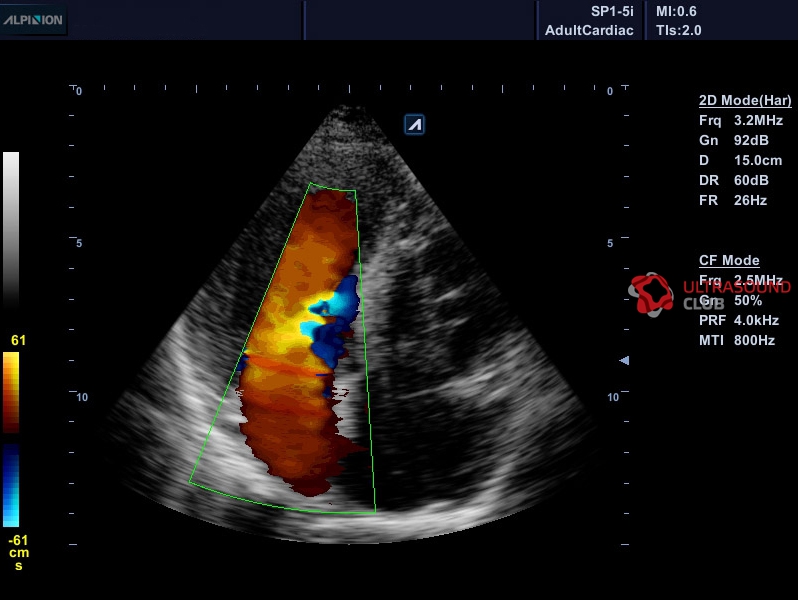Click the dynamic range 60dB value
Image resolution: width=800 pixels, height=600 pixels.
pos(751,180)
